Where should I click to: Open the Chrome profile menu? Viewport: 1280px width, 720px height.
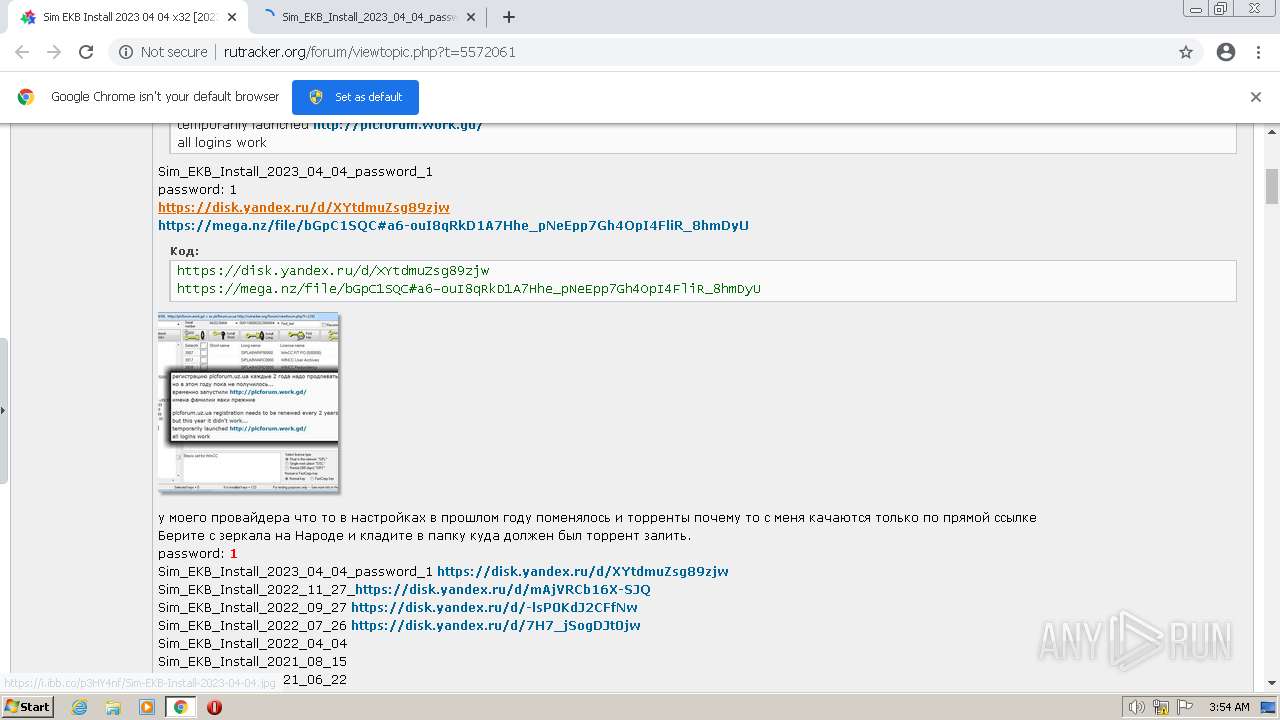tap(1226, 52)
